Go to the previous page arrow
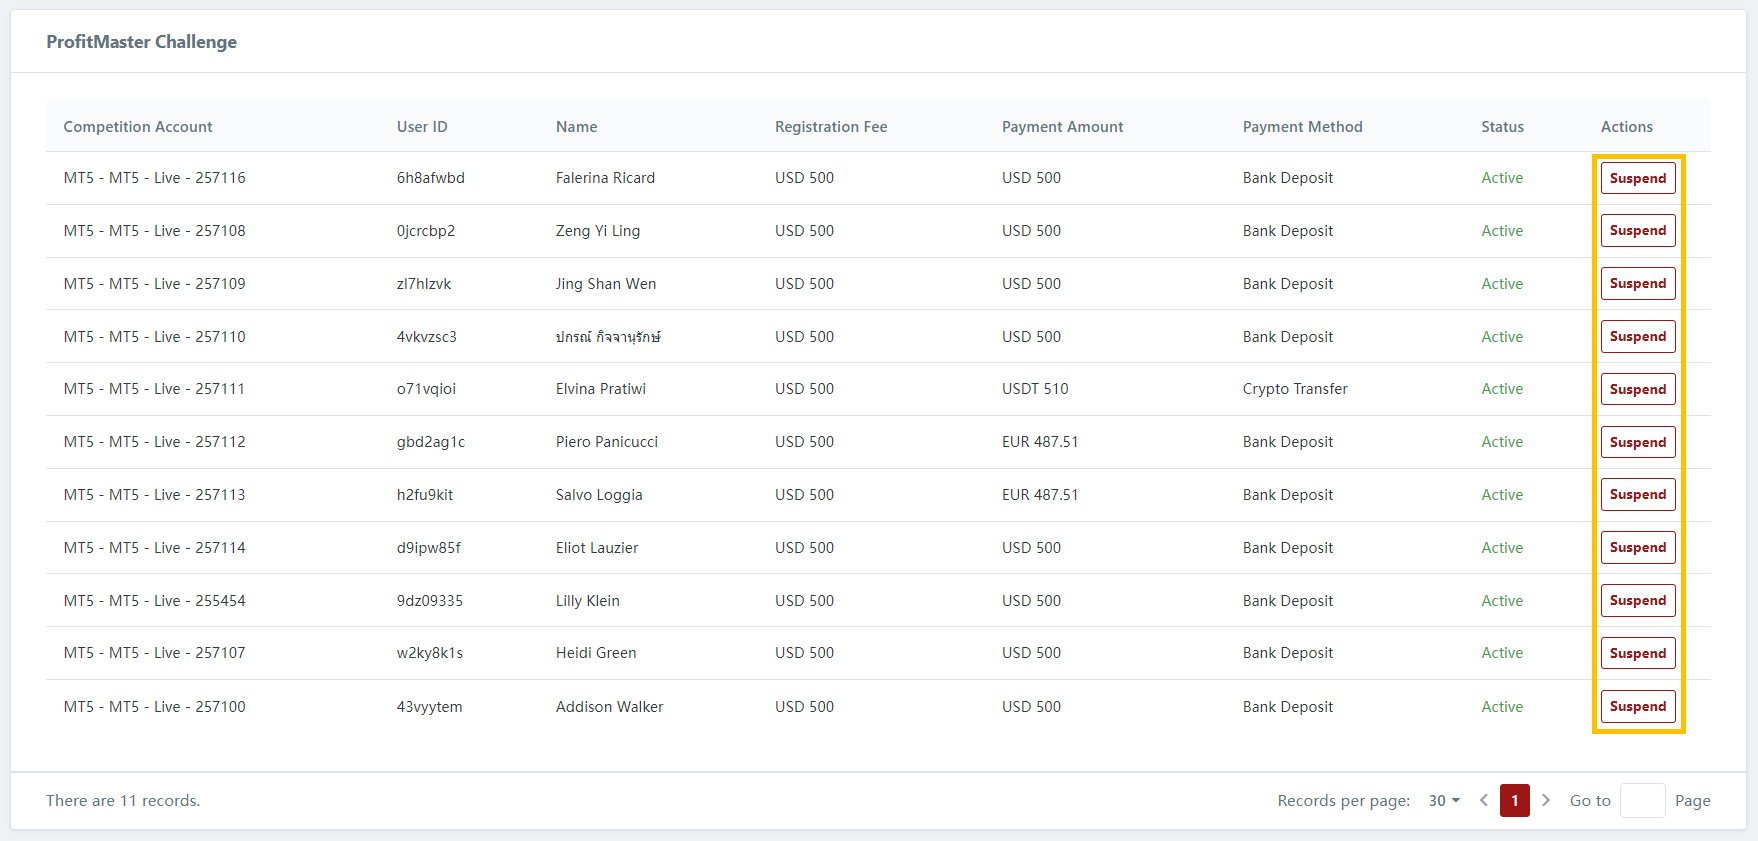1758x841 pixels. [x=1484, y=801]
